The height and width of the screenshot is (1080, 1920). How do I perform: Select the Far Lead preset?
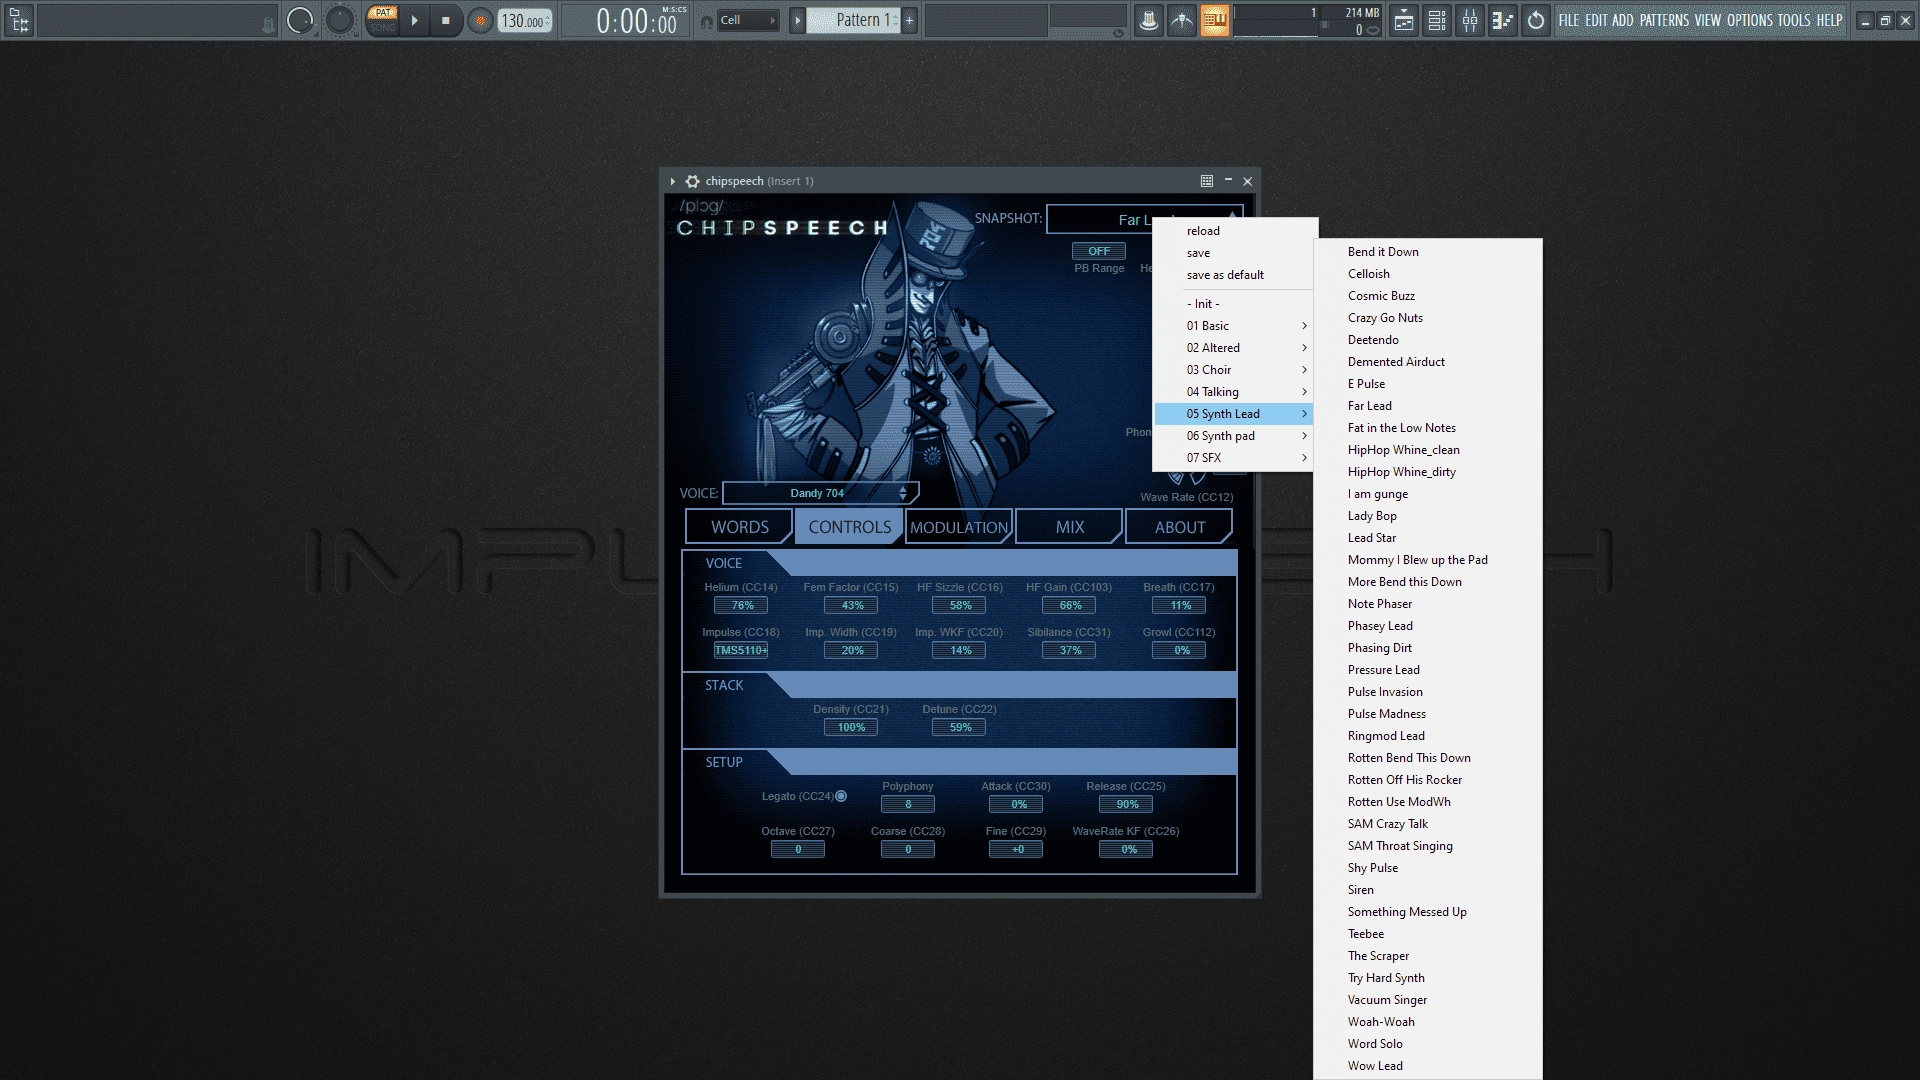1428,406
